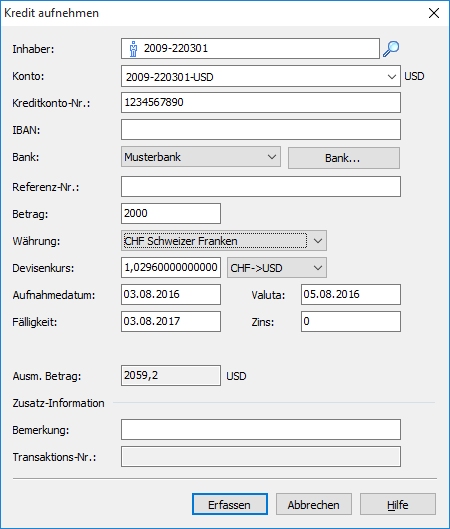Open the CHF->USD direction dropdown

[x=277, y=268]
